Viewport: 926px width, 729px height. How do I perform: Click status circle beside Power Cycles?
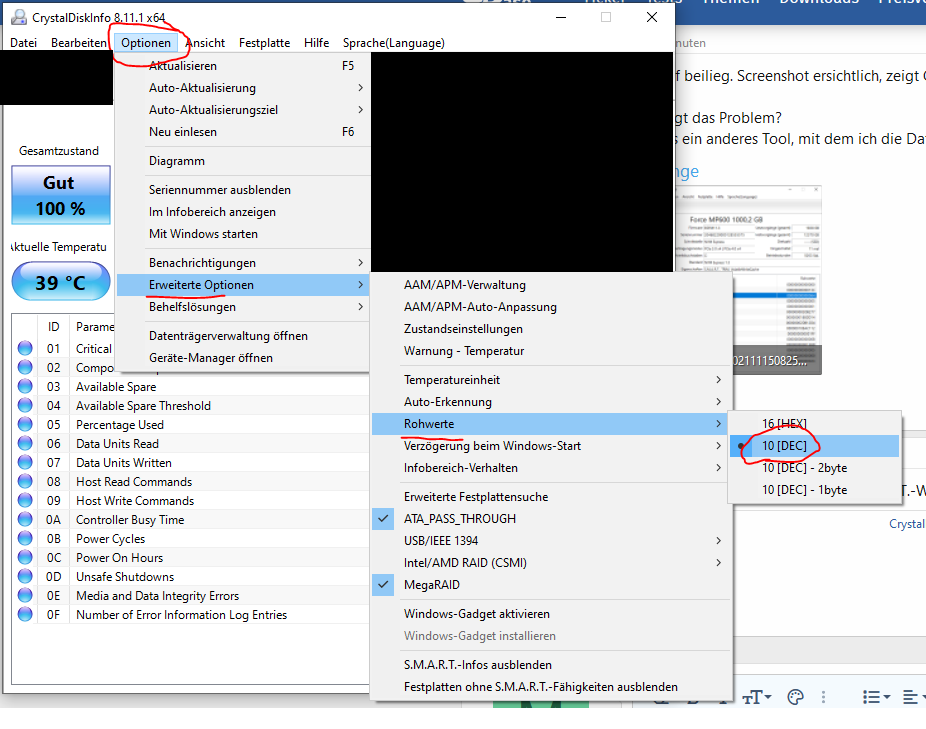(25, 538)
